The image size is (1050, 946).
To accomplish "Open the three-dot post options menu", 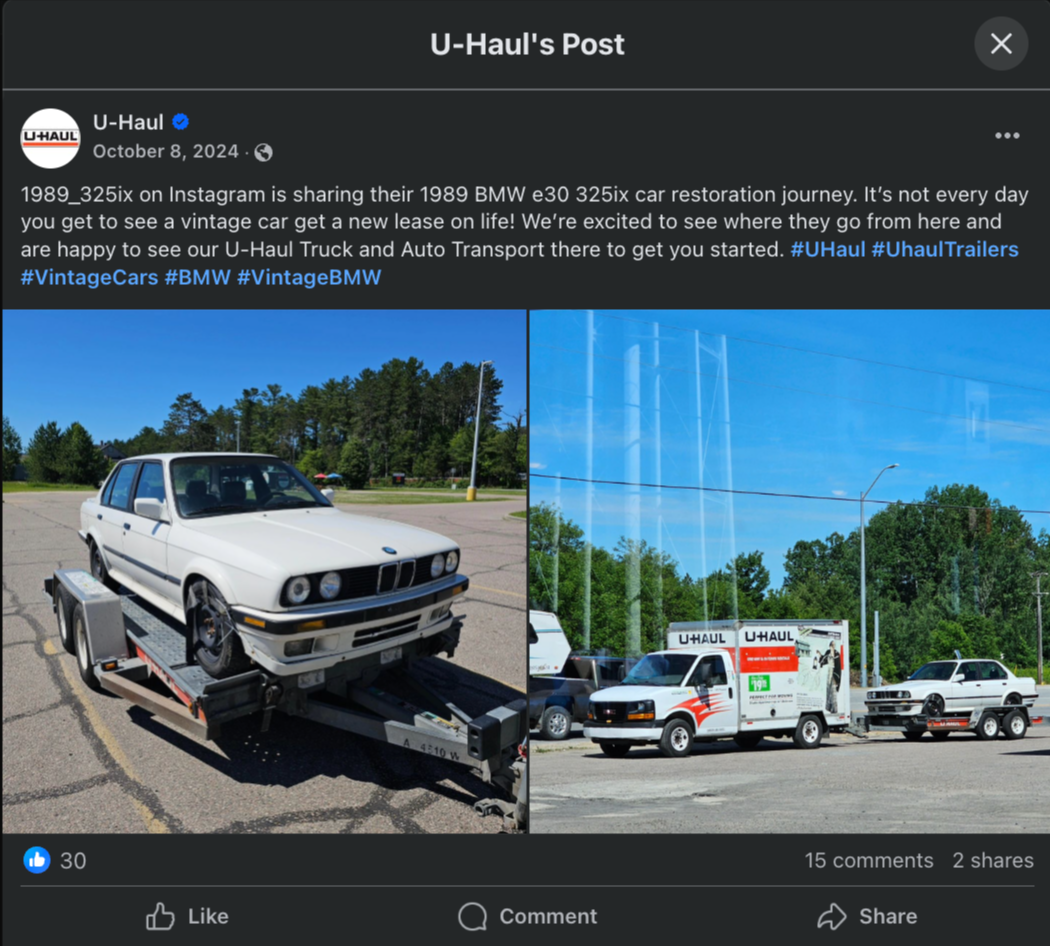I will pos(1006,136).
